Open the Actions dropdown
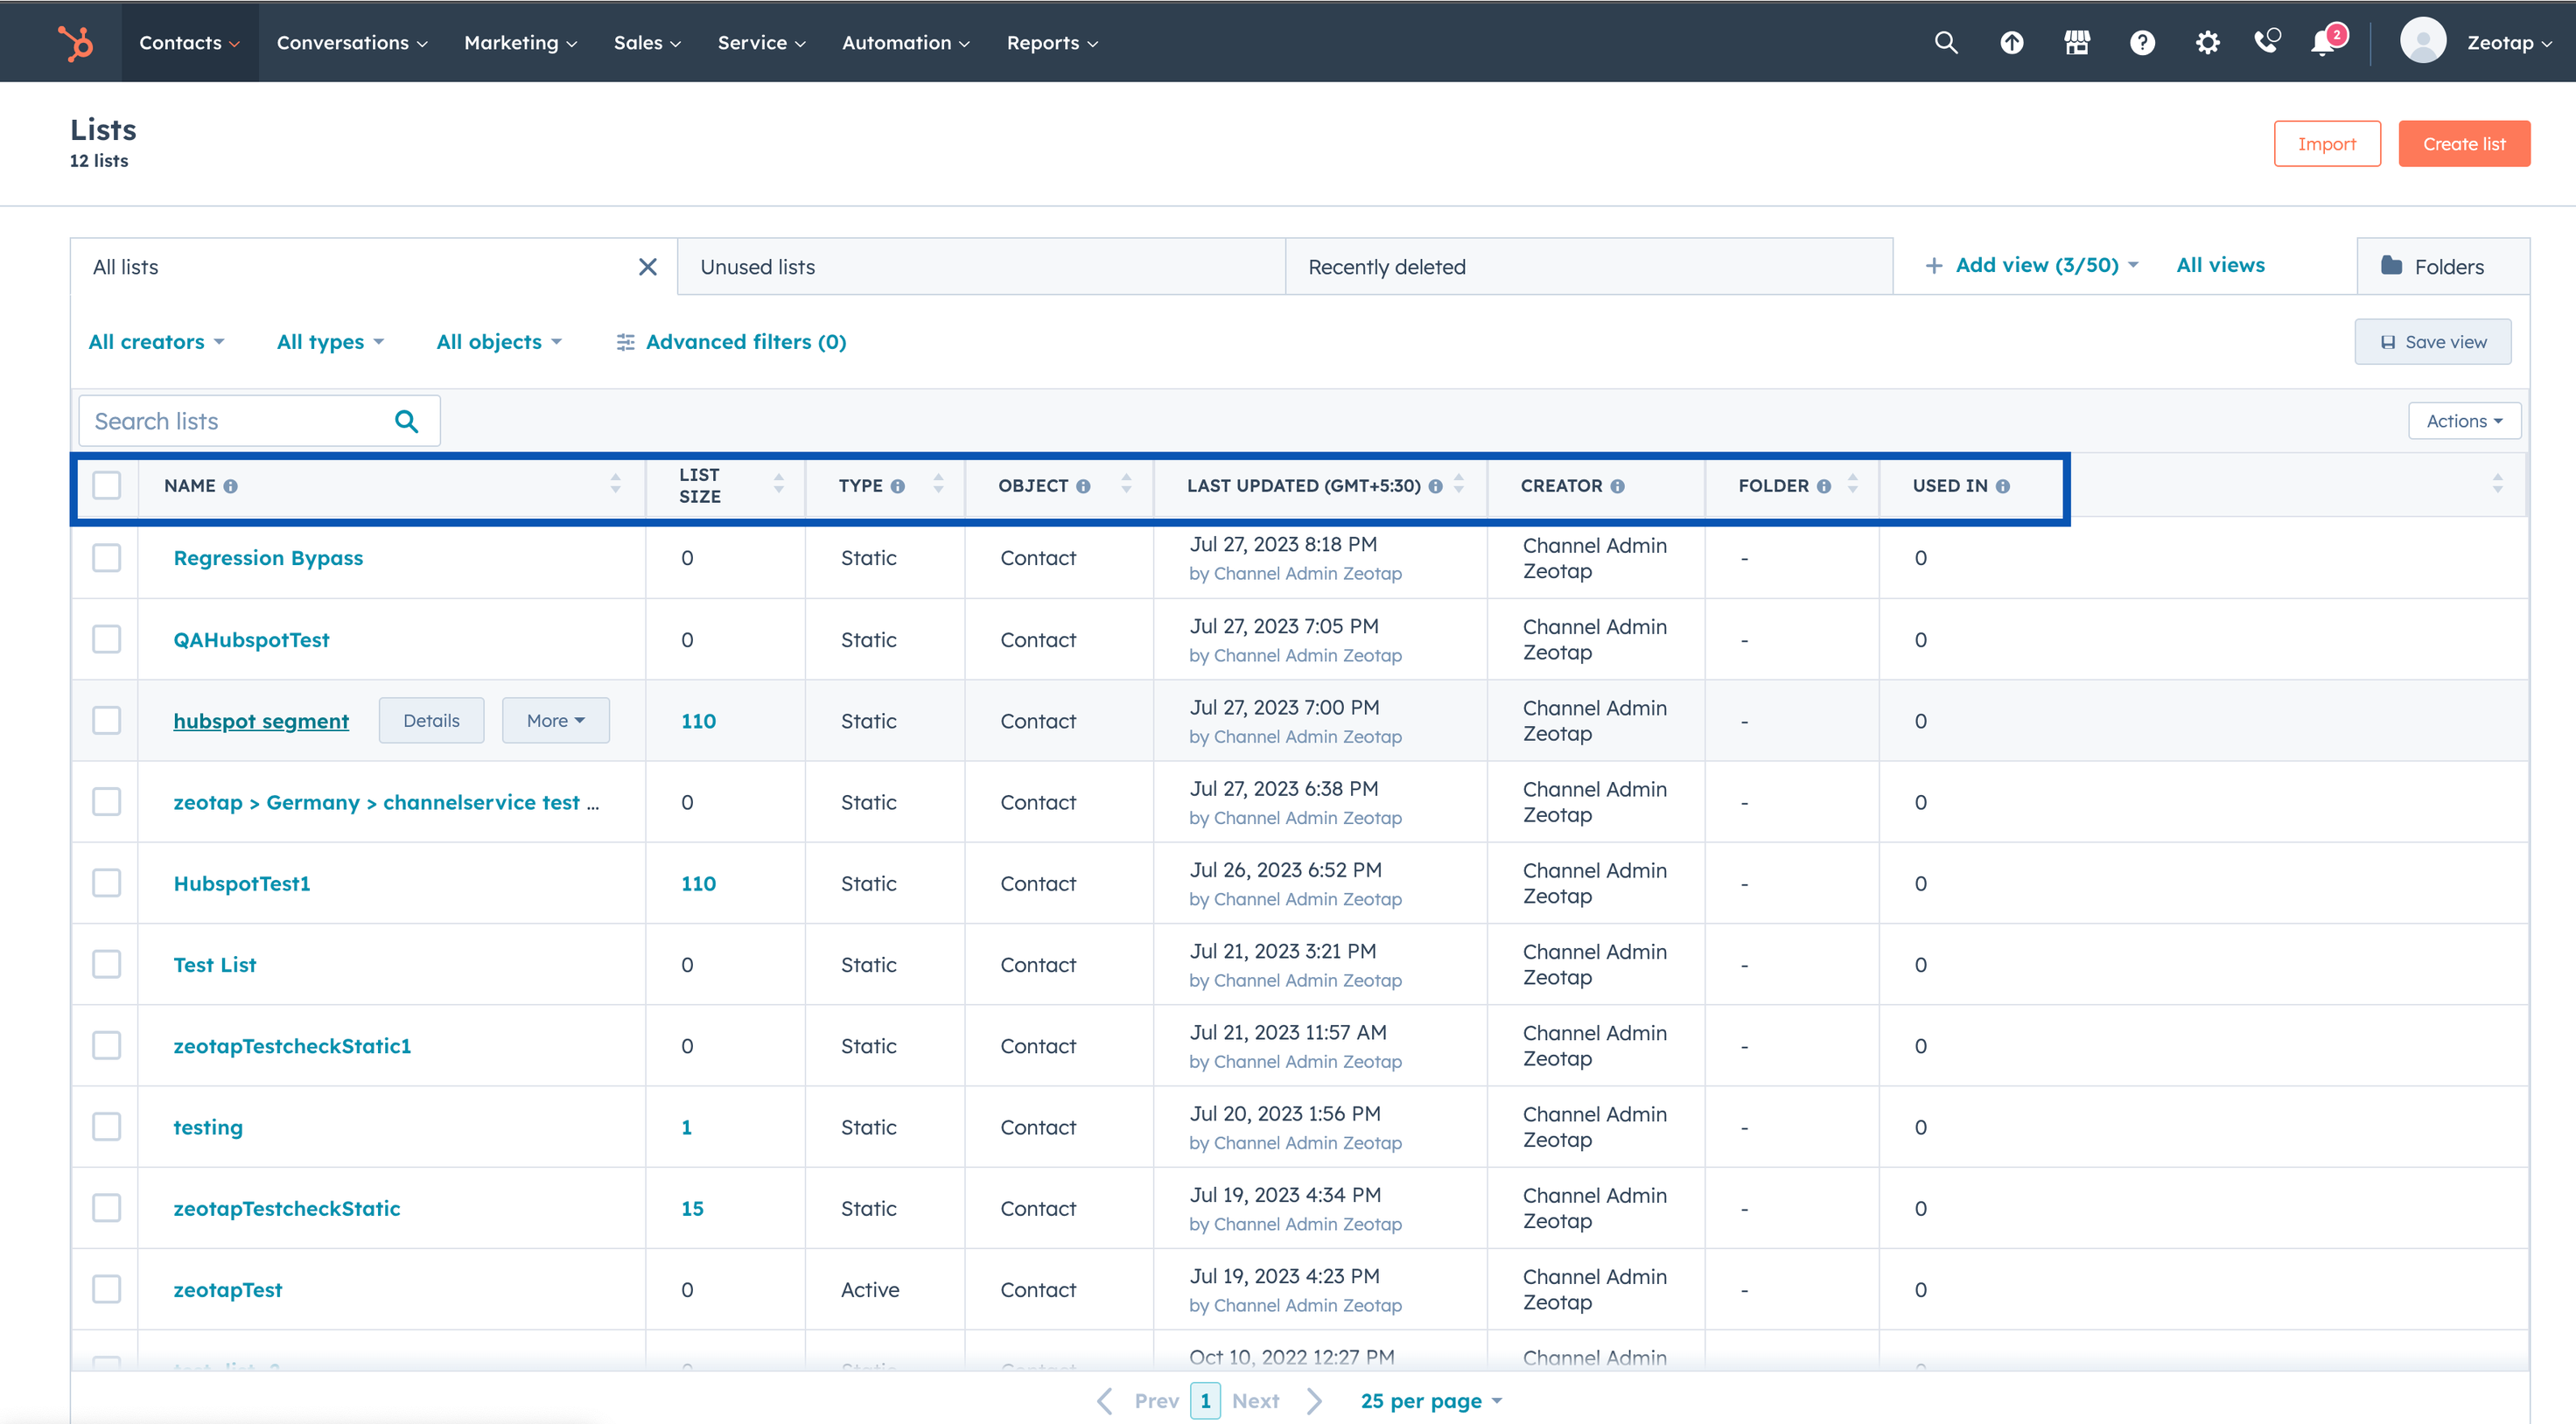 (2463, 421)
